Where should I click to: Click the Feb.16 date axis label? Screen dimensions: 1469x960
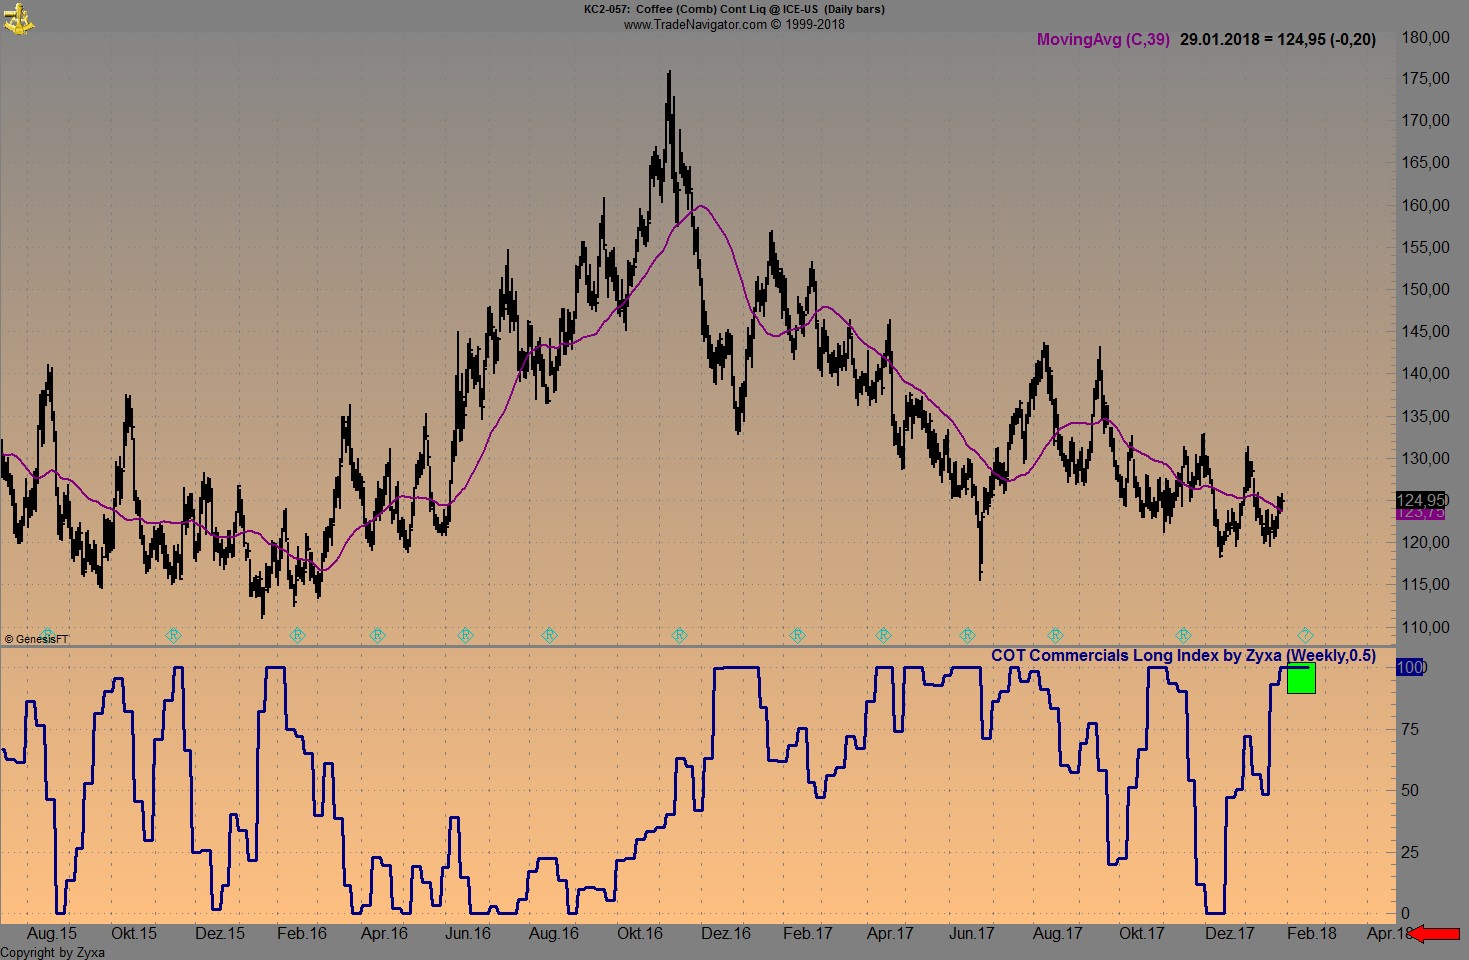coord(302,934)
